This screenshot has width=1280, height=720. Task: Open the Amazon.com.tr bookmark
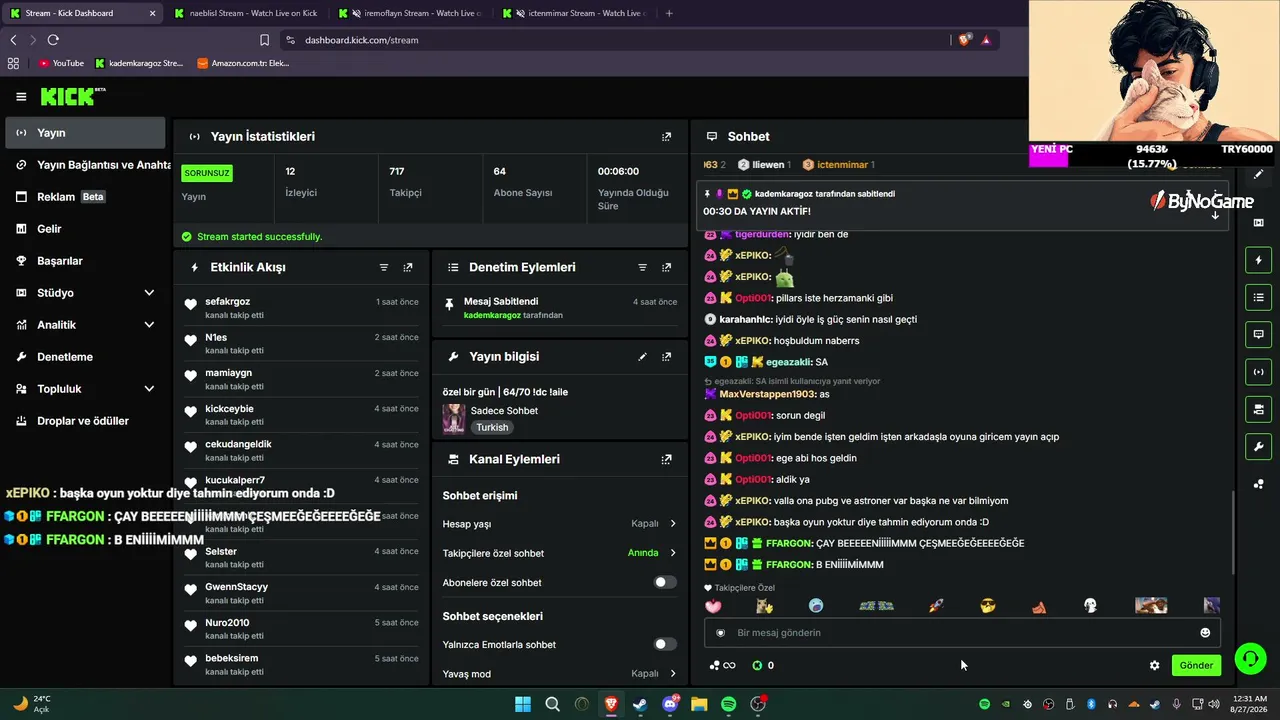point(243,63)
